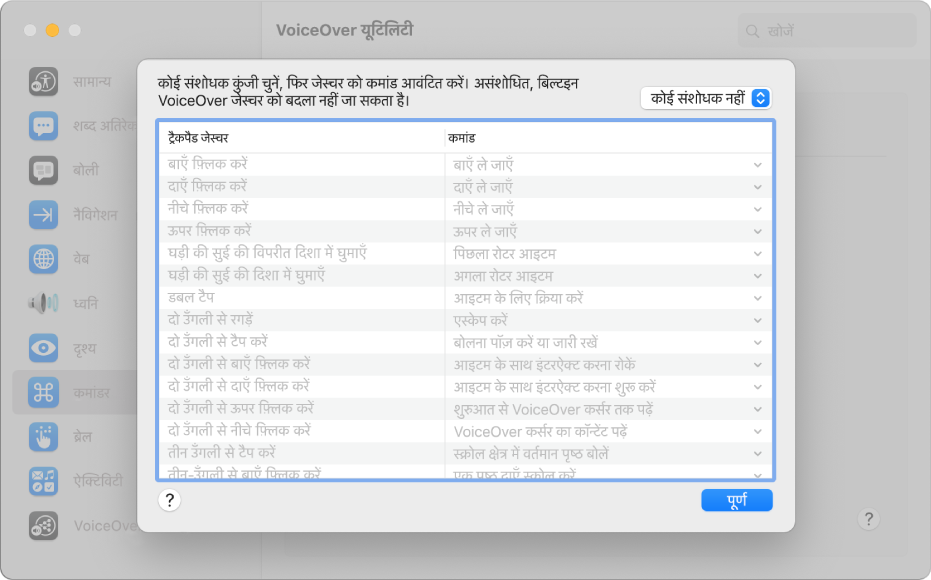Viewport: 931px width, 580px height.
Task: Select the वेब globe icon
Action: pyautogui.click(x=43, y=259)
